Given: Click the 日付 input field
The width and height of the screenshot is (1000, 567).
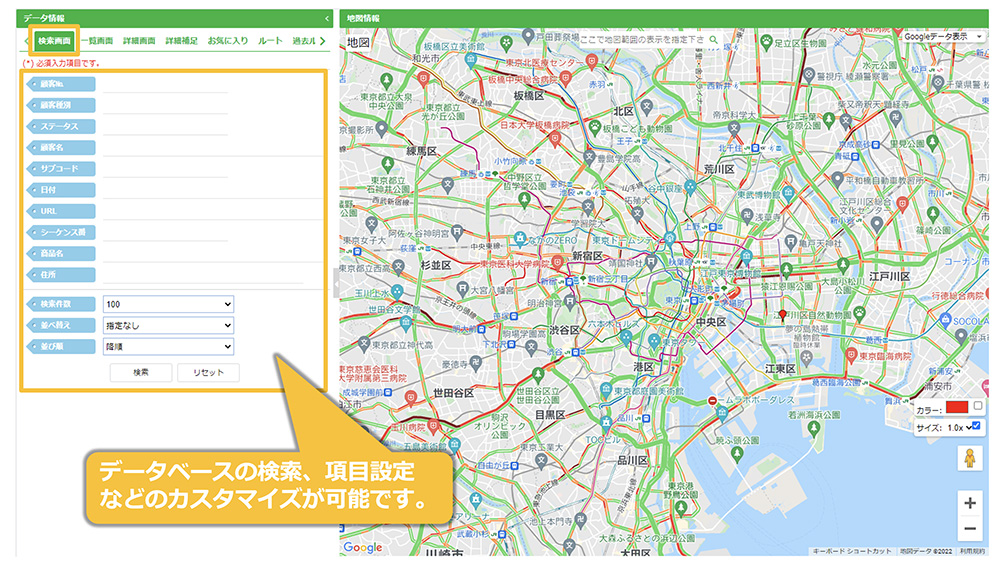Looking at the screenshot, I should tap(212, 189).
